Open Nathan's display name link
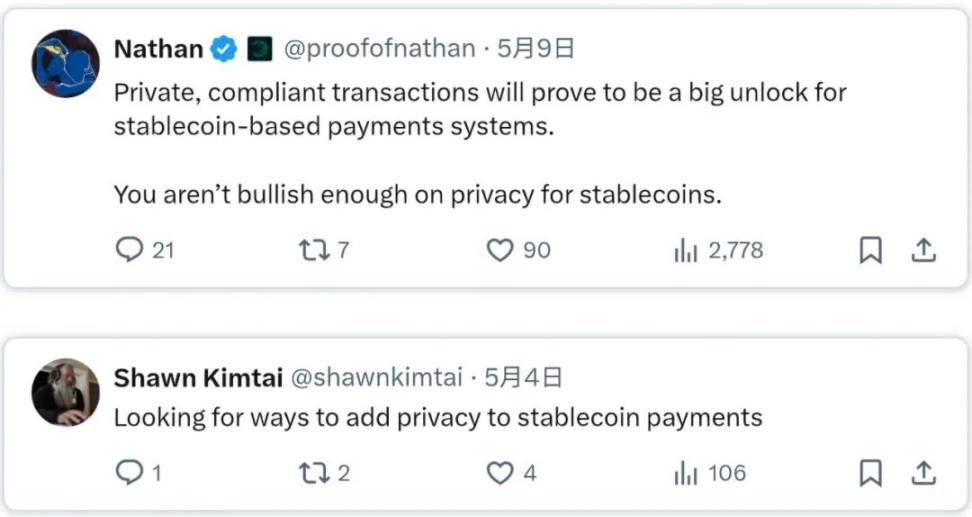The width and height of the screenshot is (972, 517). pyautogui.click(x=159, y=48)
